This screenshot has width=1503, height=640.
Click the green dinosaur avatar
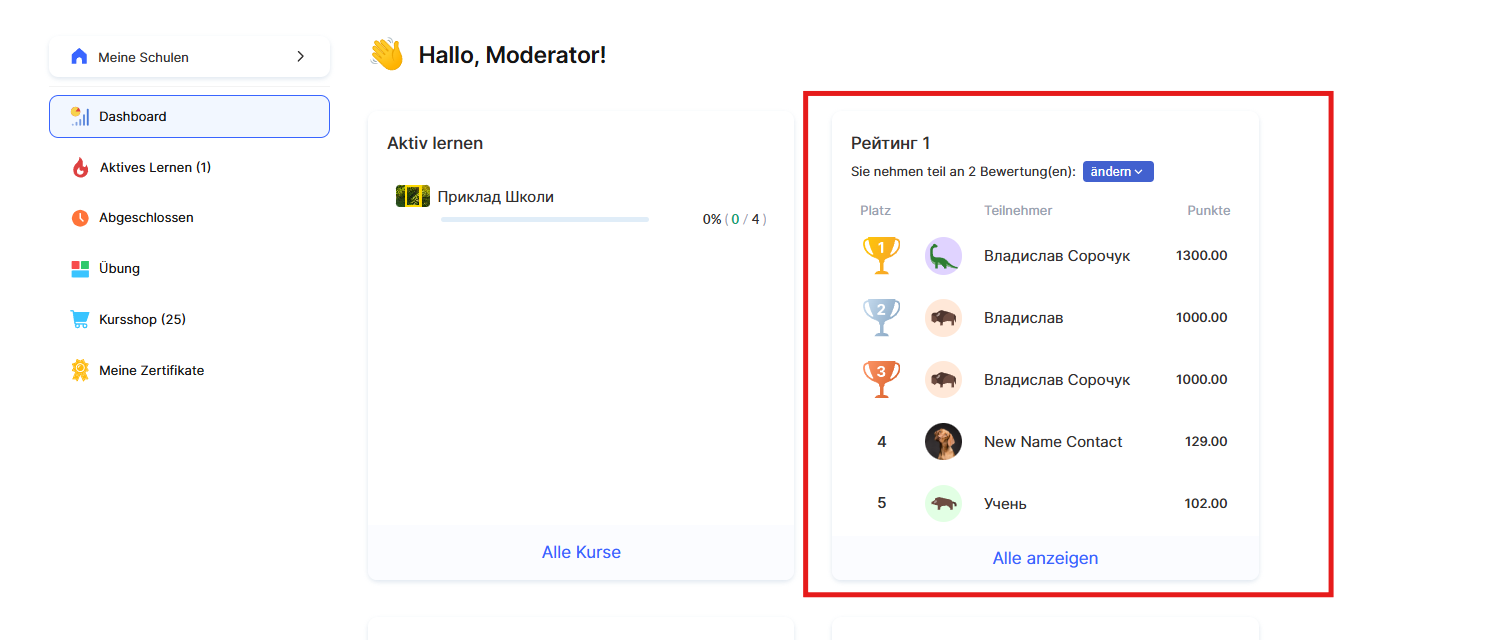(943, 256)
